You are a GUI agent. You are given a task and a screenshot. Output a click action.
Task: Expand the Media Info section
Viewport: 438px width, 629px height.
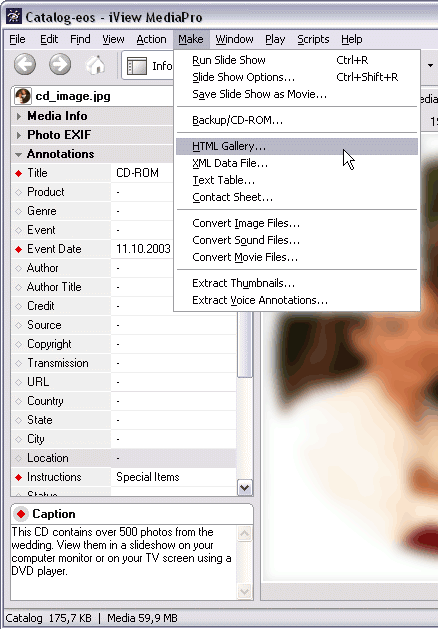tap(18, 116)
